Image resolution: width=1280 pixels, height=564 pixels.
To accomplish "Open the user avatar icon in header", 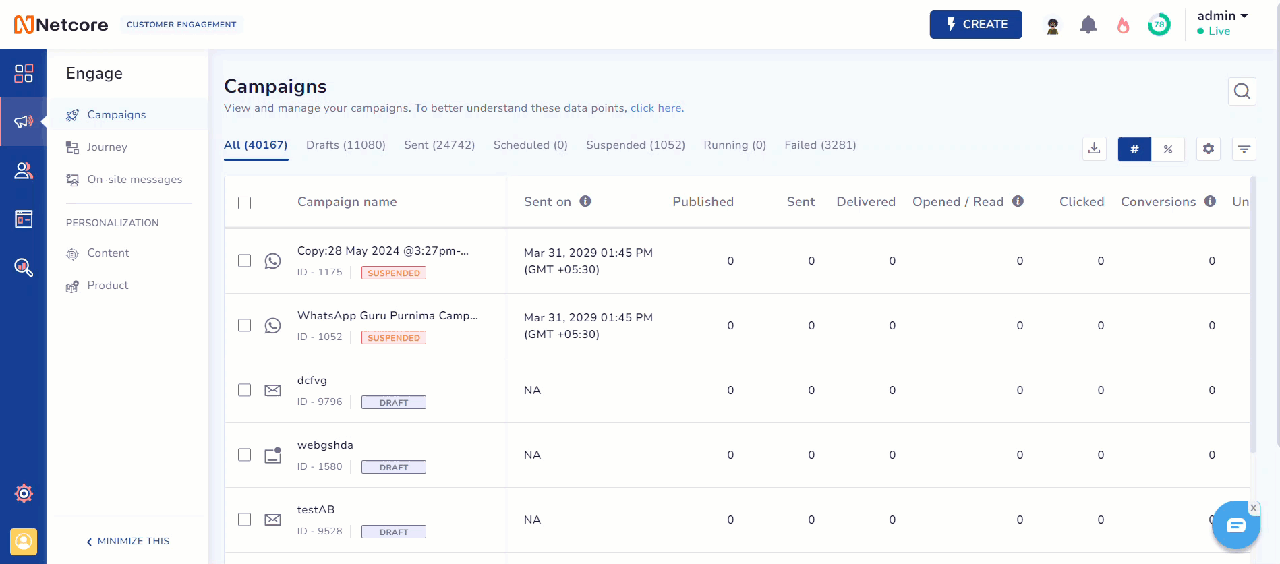I will [x=1052, y=25].
